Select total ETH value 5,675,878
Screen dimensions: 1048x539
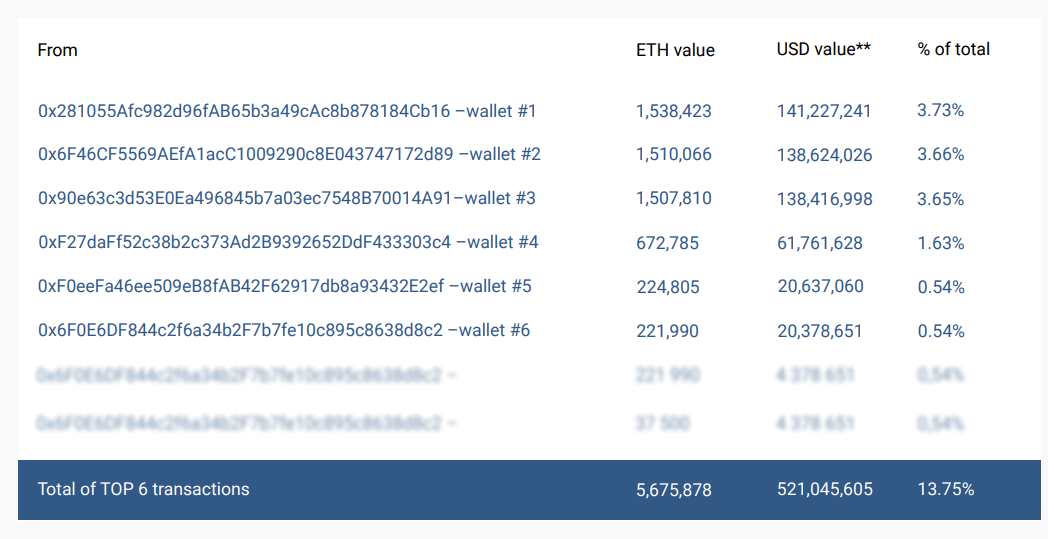(674, 490)
